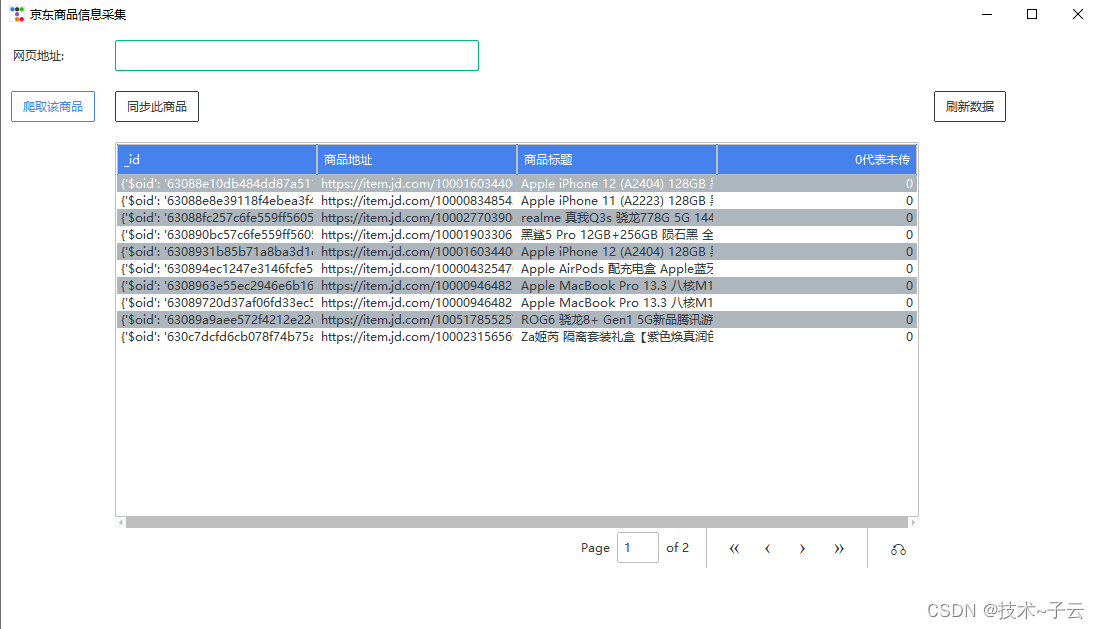Go to the first page of results
The height and width of the screenshot is (629, 1099).
734,549
